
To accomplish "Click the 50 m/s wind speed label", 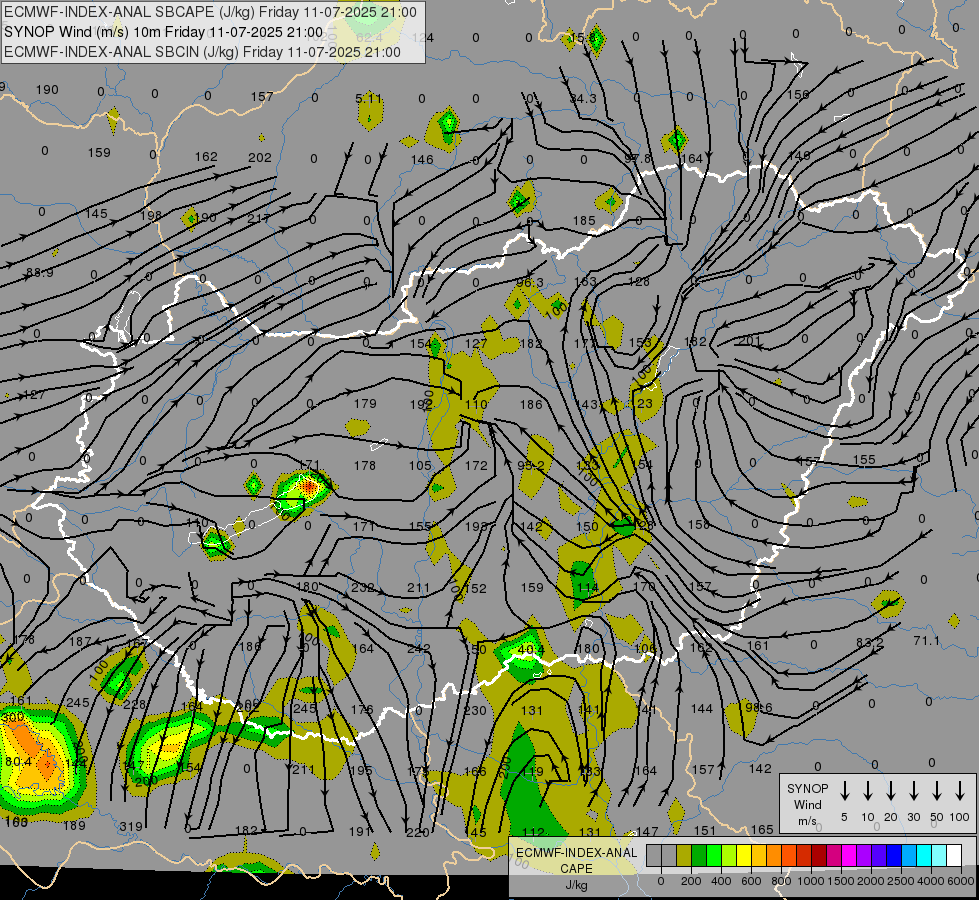I will point(937,817).
